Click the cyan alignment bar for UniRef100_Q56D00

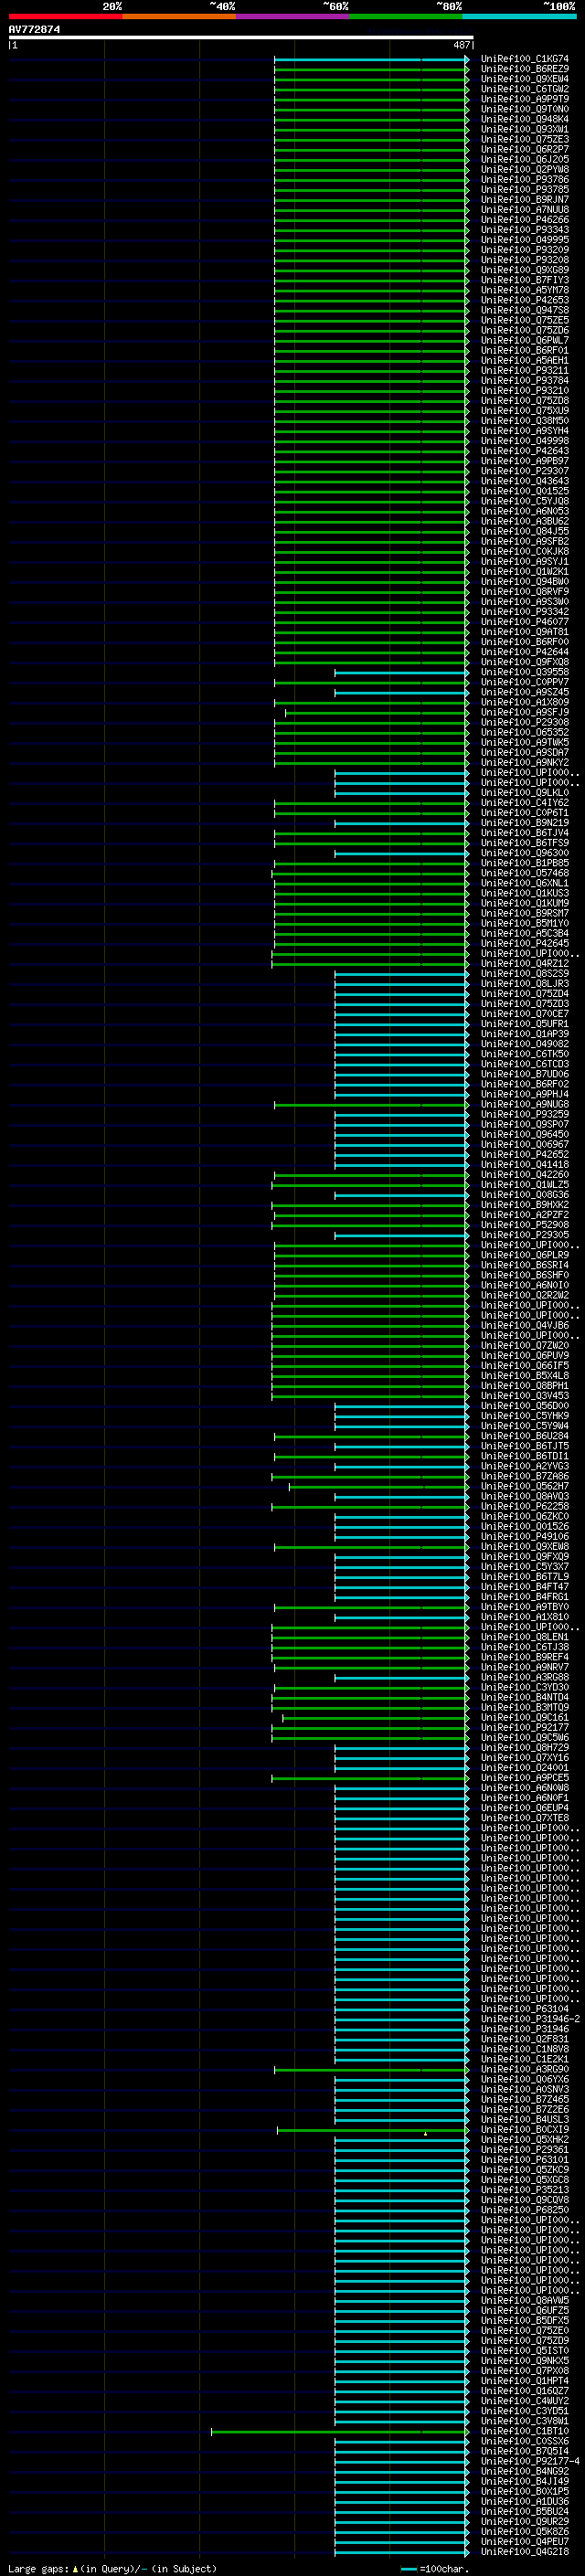tap(401, 1406)
